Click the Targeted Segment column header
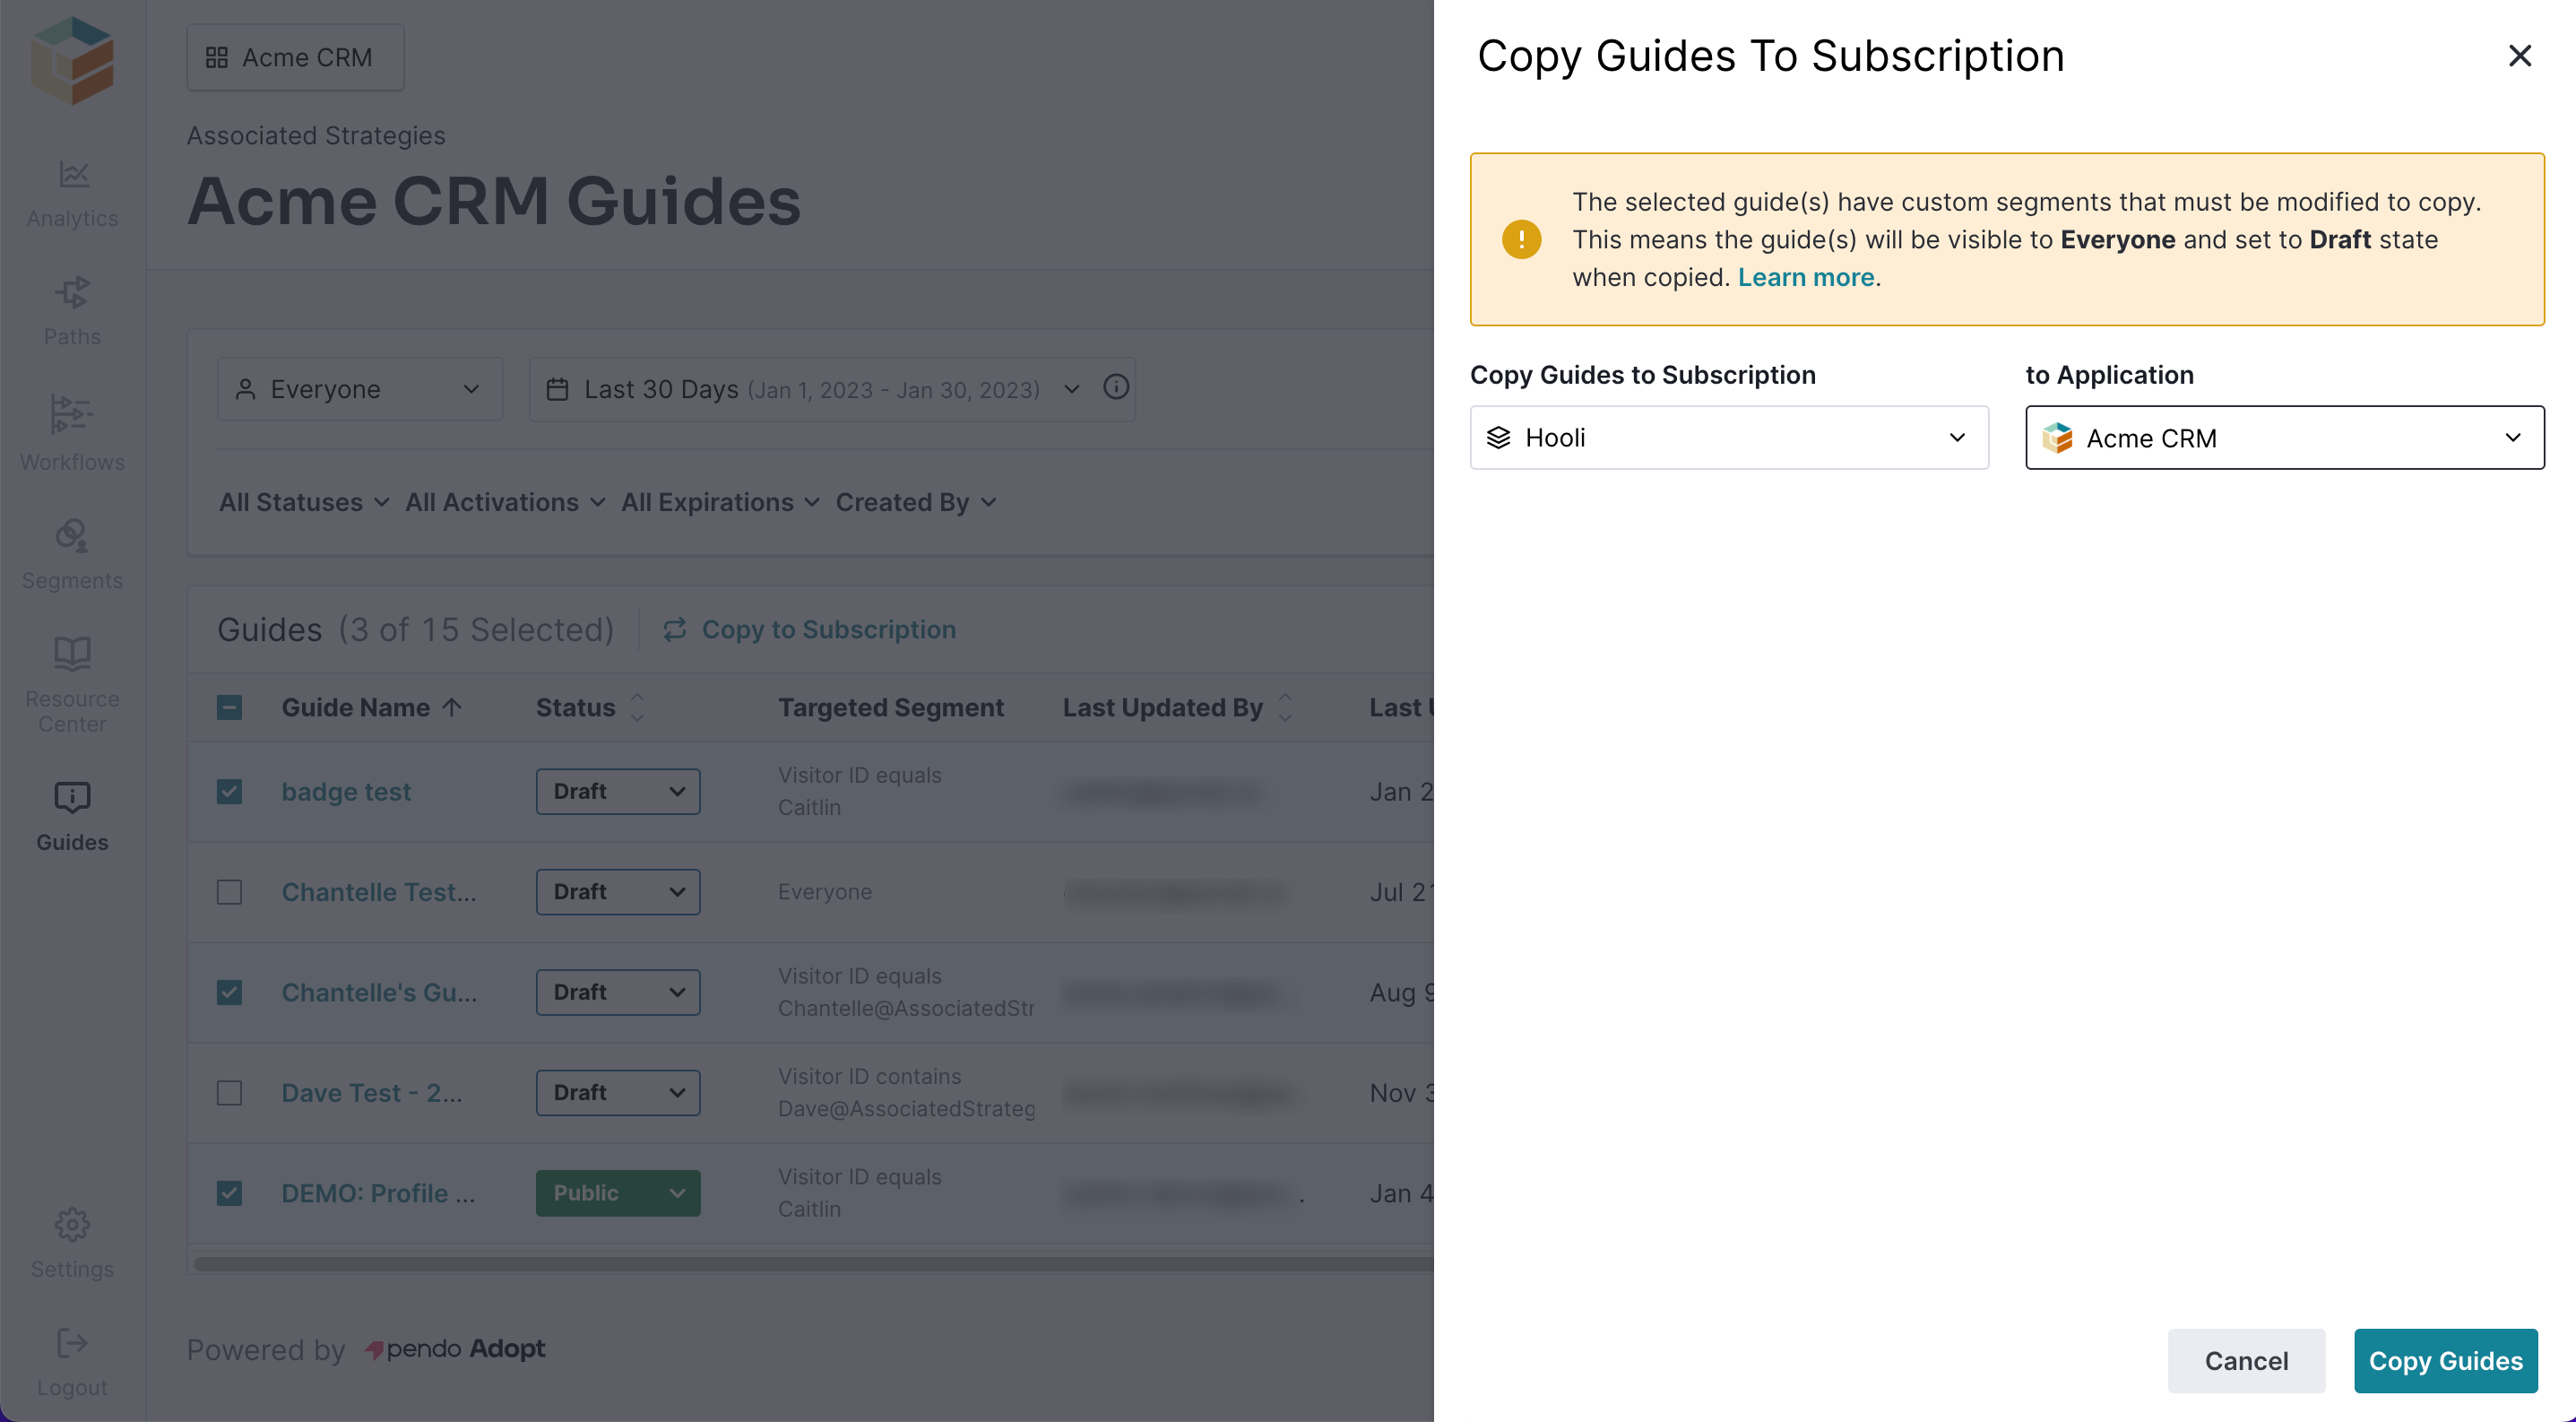Image resolution: width=2576 pixels, height=1422 pixels. tap(890, 707)
